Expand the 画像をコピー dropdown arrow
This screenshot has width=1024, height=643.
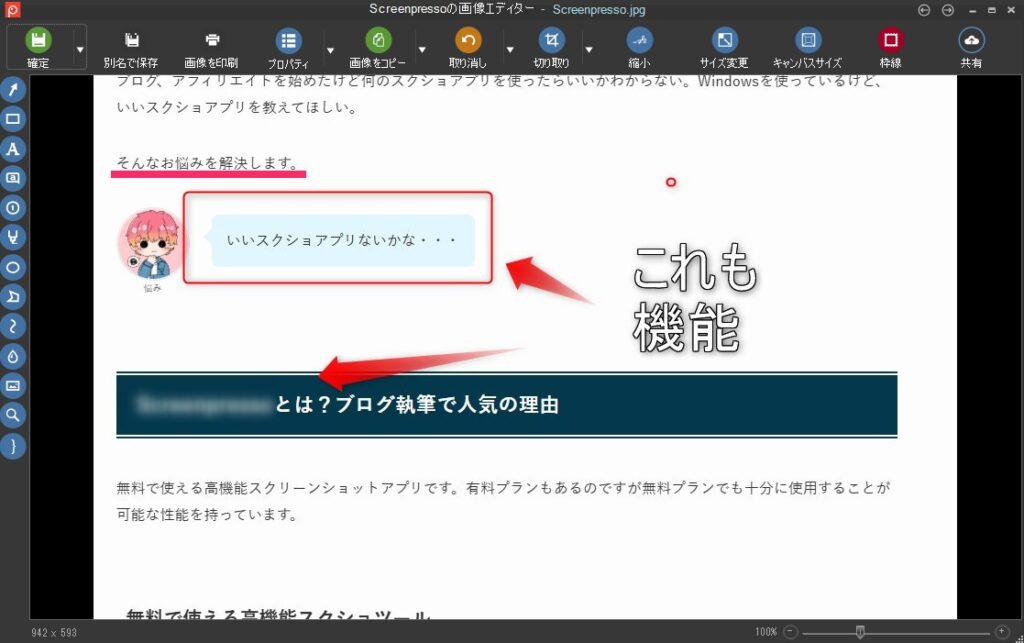421,48
